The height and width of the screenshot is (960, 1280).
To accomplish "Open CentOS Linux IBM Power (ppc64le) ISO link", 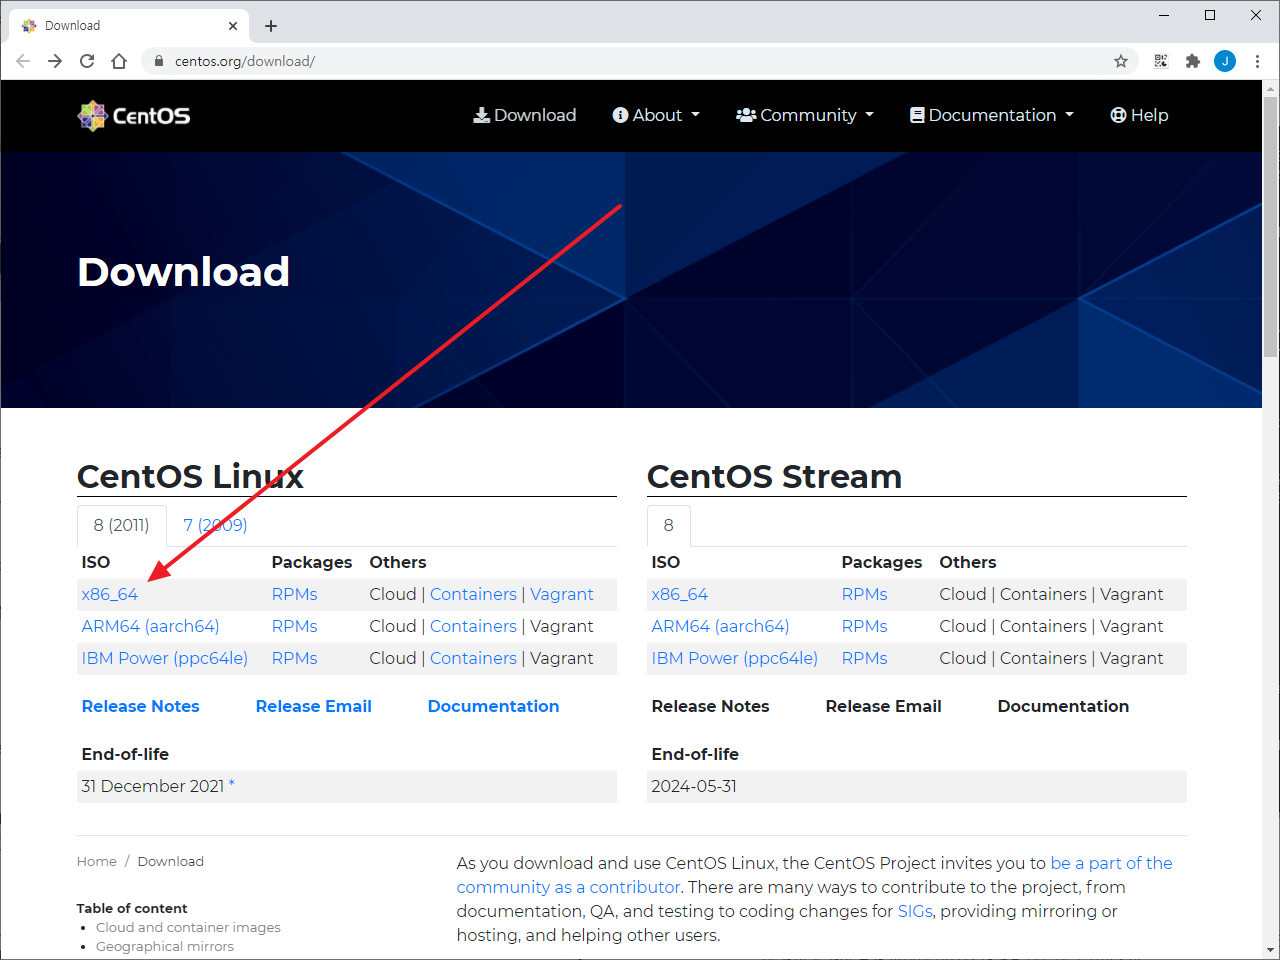I will pyautogui.click(x=165, y=658).
